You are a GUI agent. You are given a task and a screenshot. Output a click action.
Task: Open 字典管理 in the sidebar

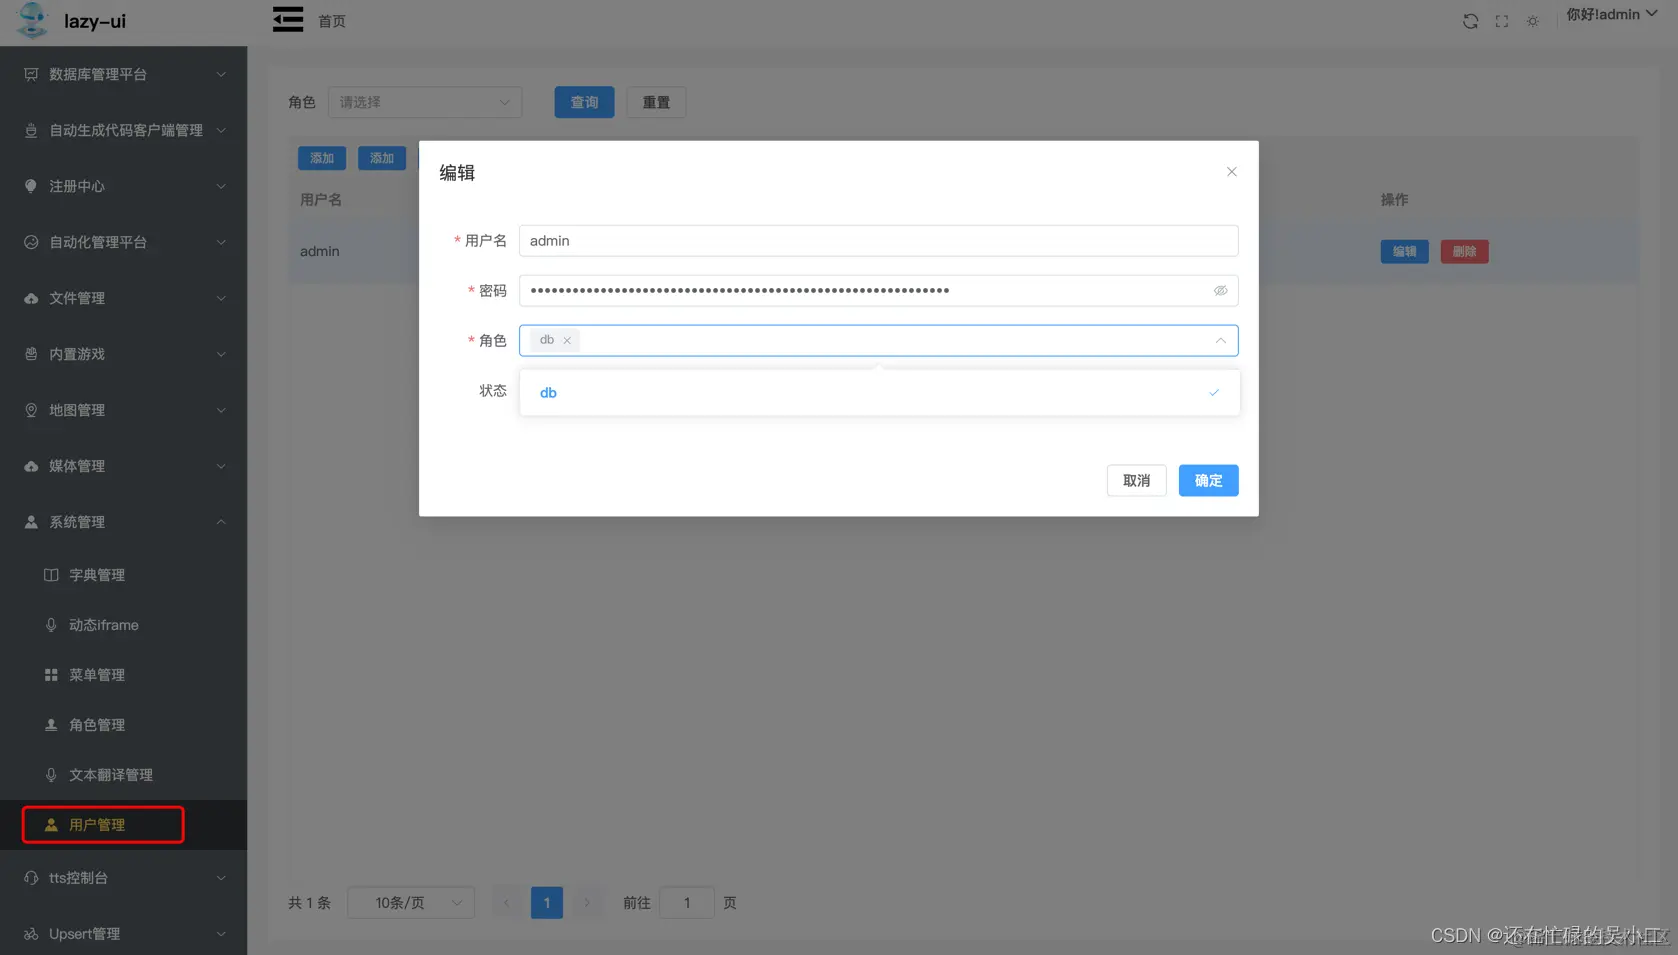(124, 575)
